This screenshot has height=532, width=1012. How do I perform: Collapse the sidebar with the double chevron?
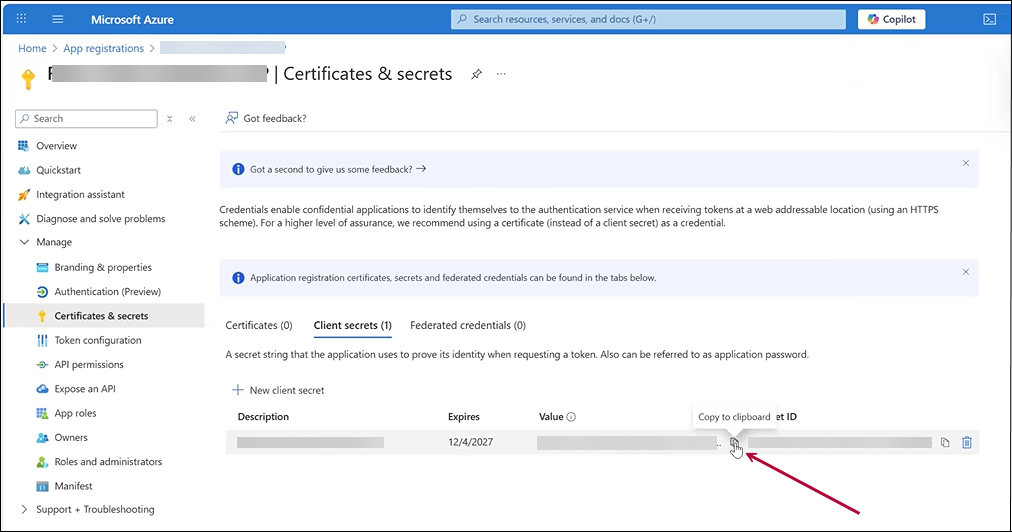point(192,119)
